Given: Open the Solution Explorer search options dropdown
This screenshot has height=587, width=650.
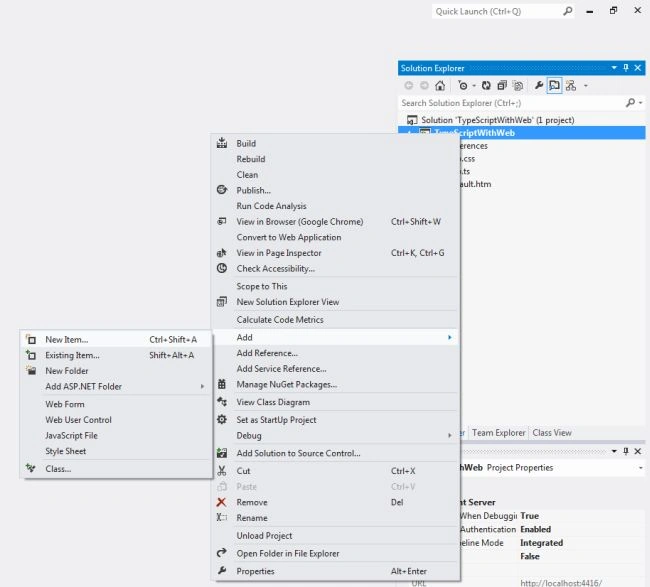Looking at the screenshot, I should (640, 103).
